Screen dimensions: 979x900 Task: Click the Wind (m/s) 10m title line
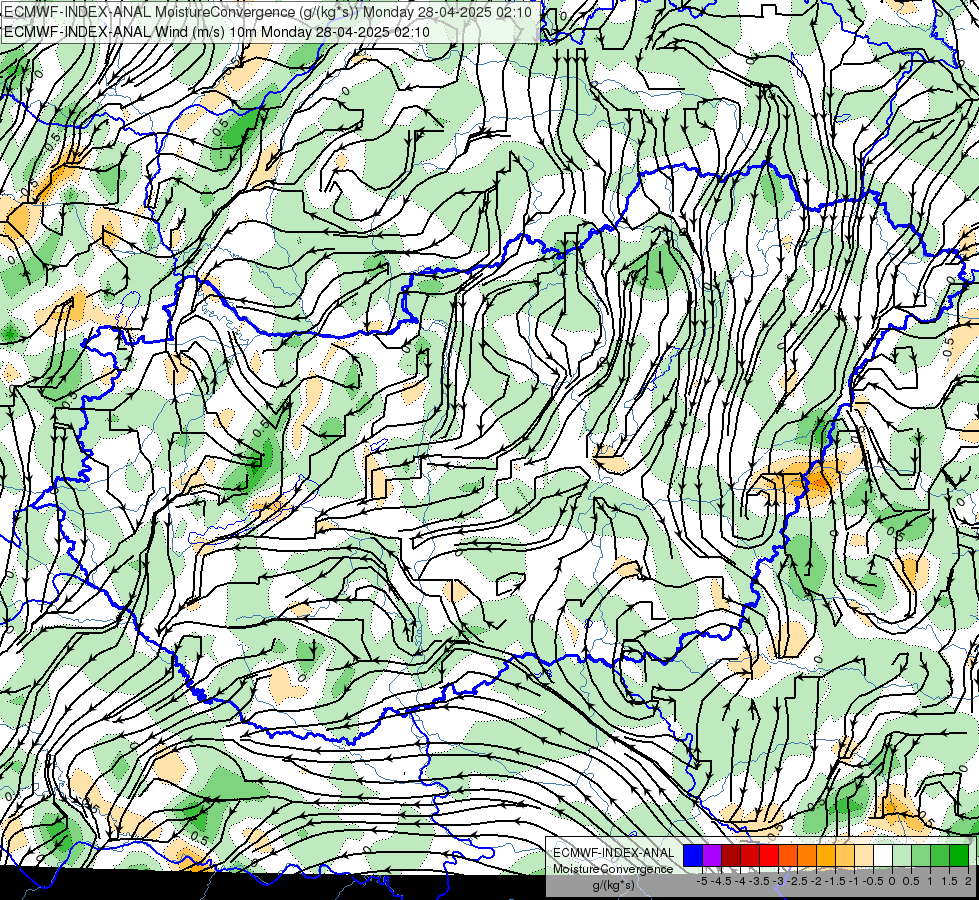(217, 32)
